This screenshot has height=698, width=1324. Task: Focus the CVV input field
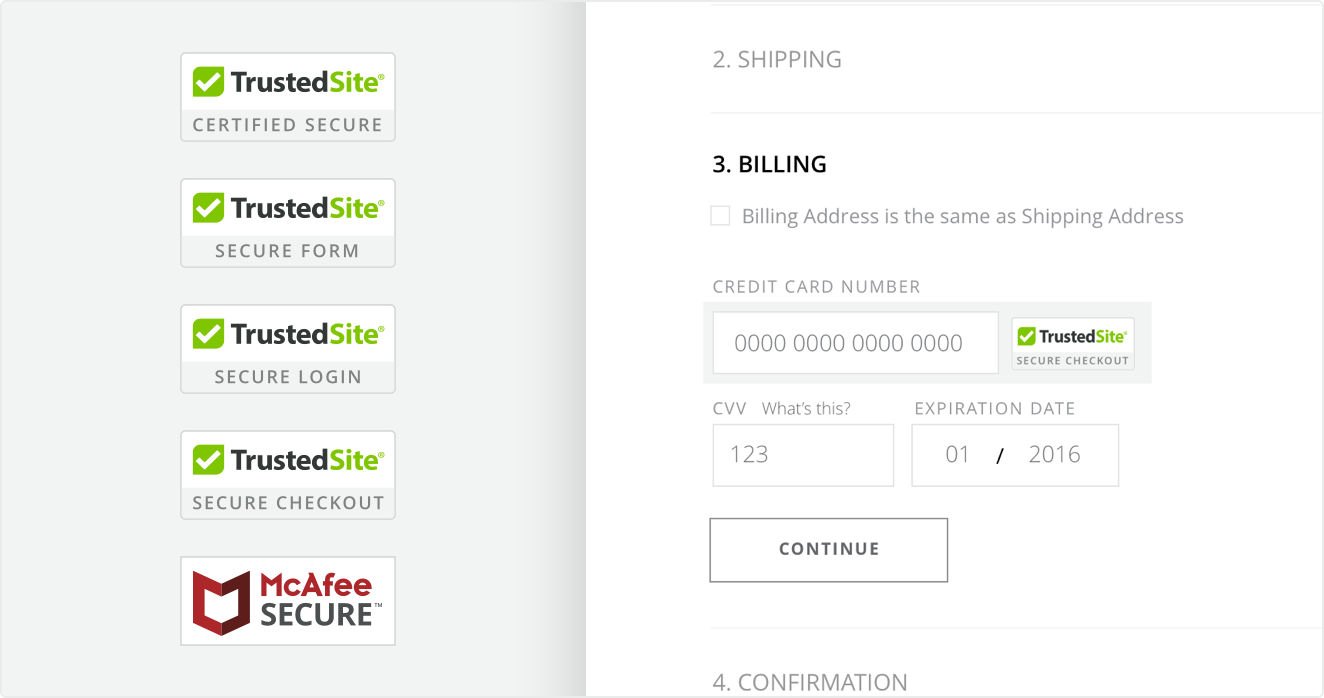802,455
